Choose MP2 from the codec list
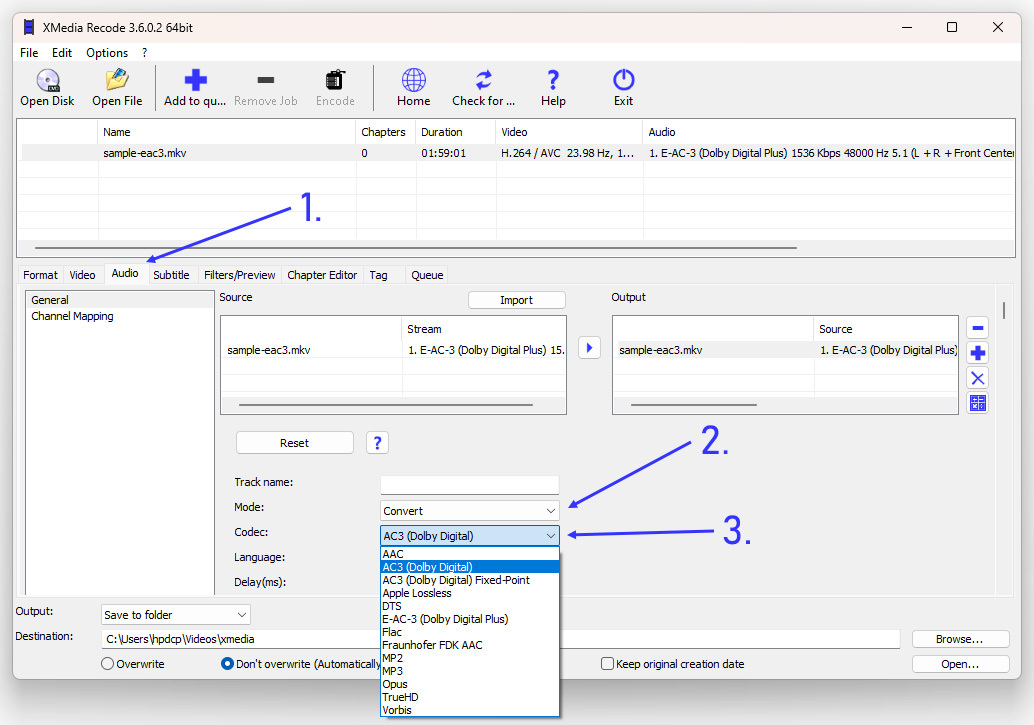The width and height of the screenshot is (1034, 725). [x=470, y=658]
